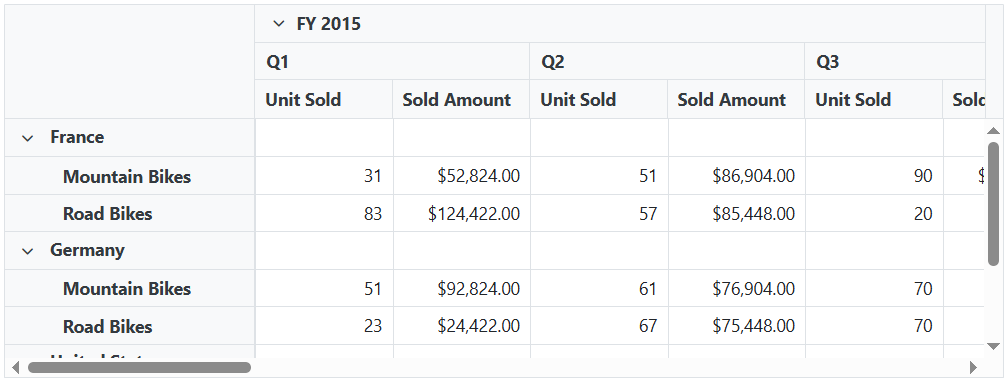Click cell value 83
The height and width of the screenshot is (381, 1007).
(x=324, y=213)
